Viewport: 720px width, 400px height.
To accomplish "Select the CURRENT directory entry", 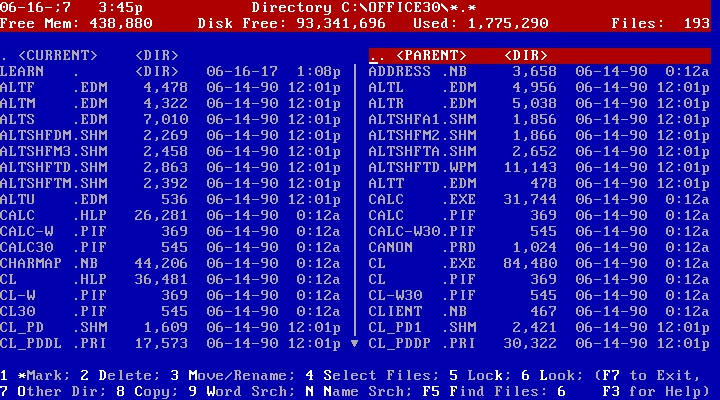I will click(90, 56).
